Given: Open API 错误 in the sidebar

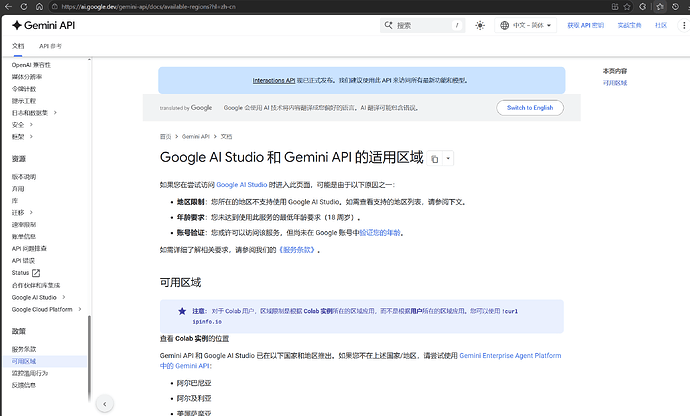Looking at the screenshot, I should 23,261.
